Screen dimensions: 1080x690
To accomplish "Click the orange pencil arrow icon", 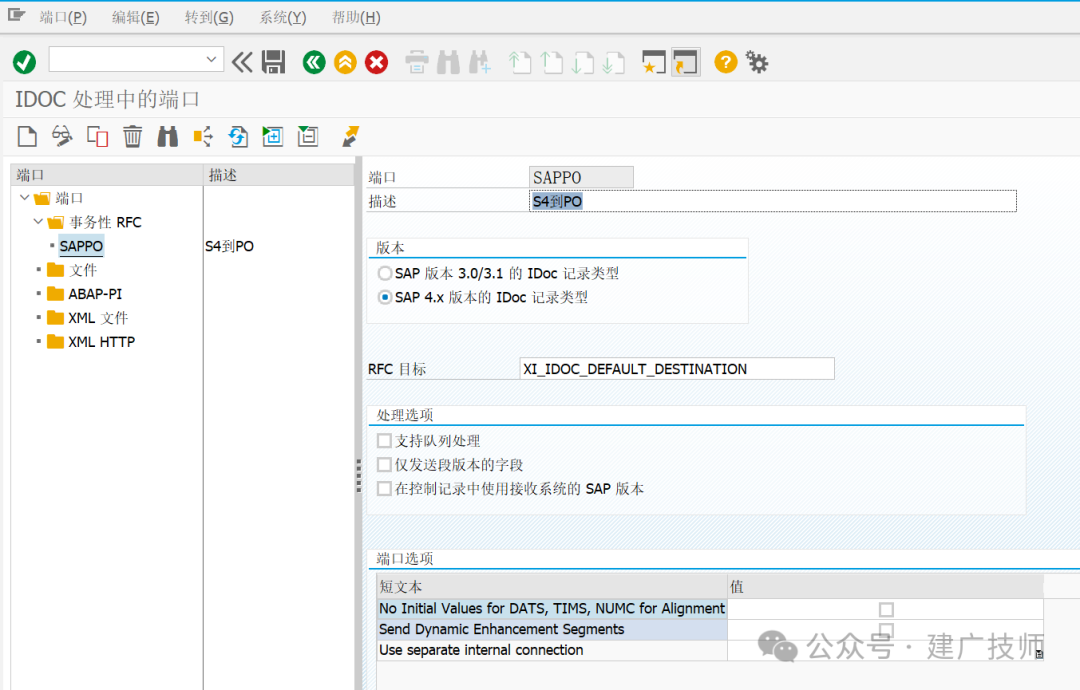I will coord(351,136).
